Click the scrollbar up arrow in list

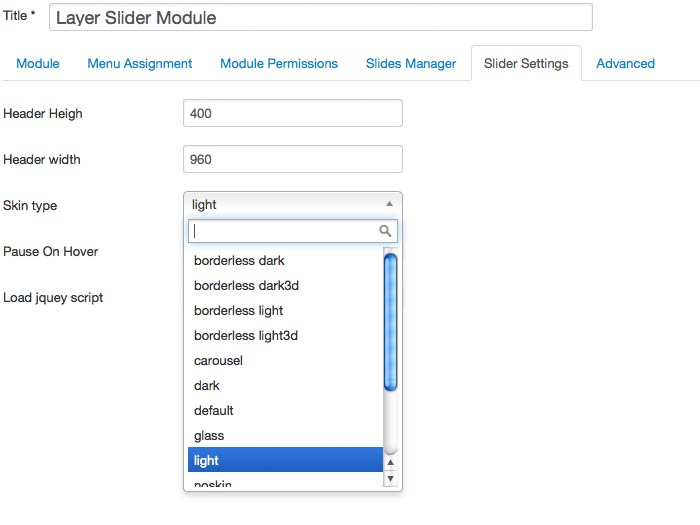tap(391, 464)
